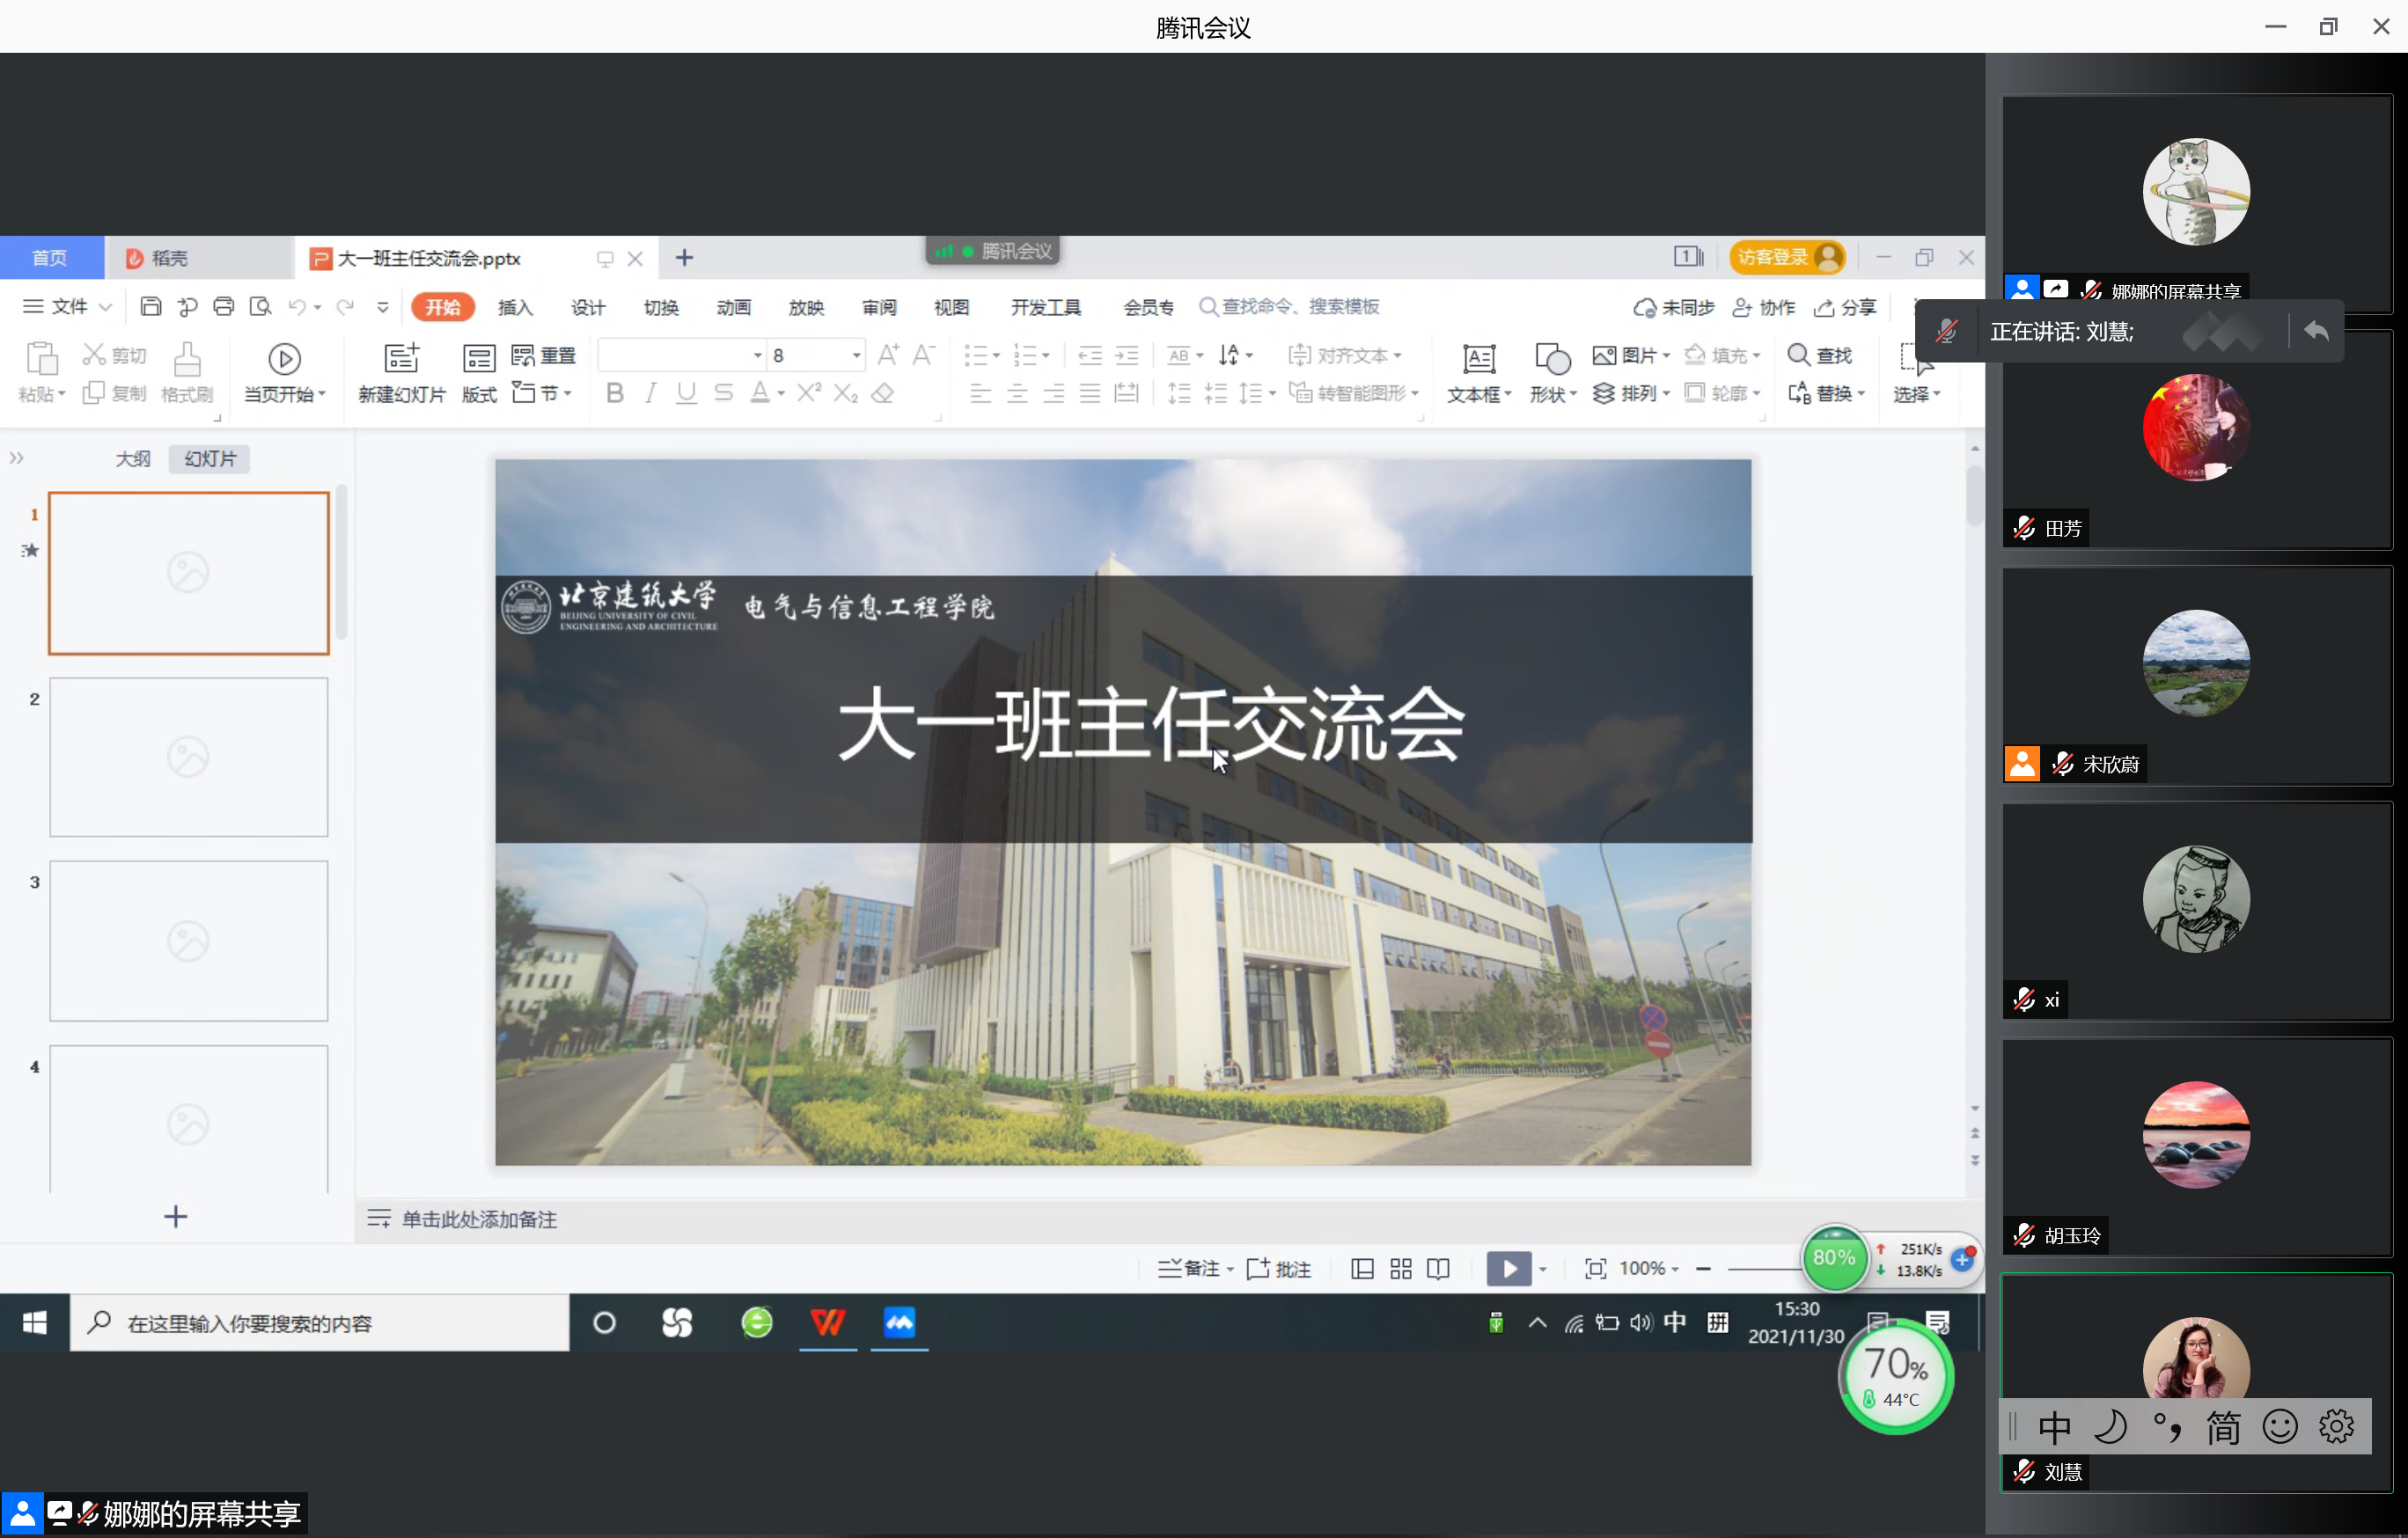Toggle Bold text formatting
Screen dimensions: 2408x1538
tap(615, 393)
